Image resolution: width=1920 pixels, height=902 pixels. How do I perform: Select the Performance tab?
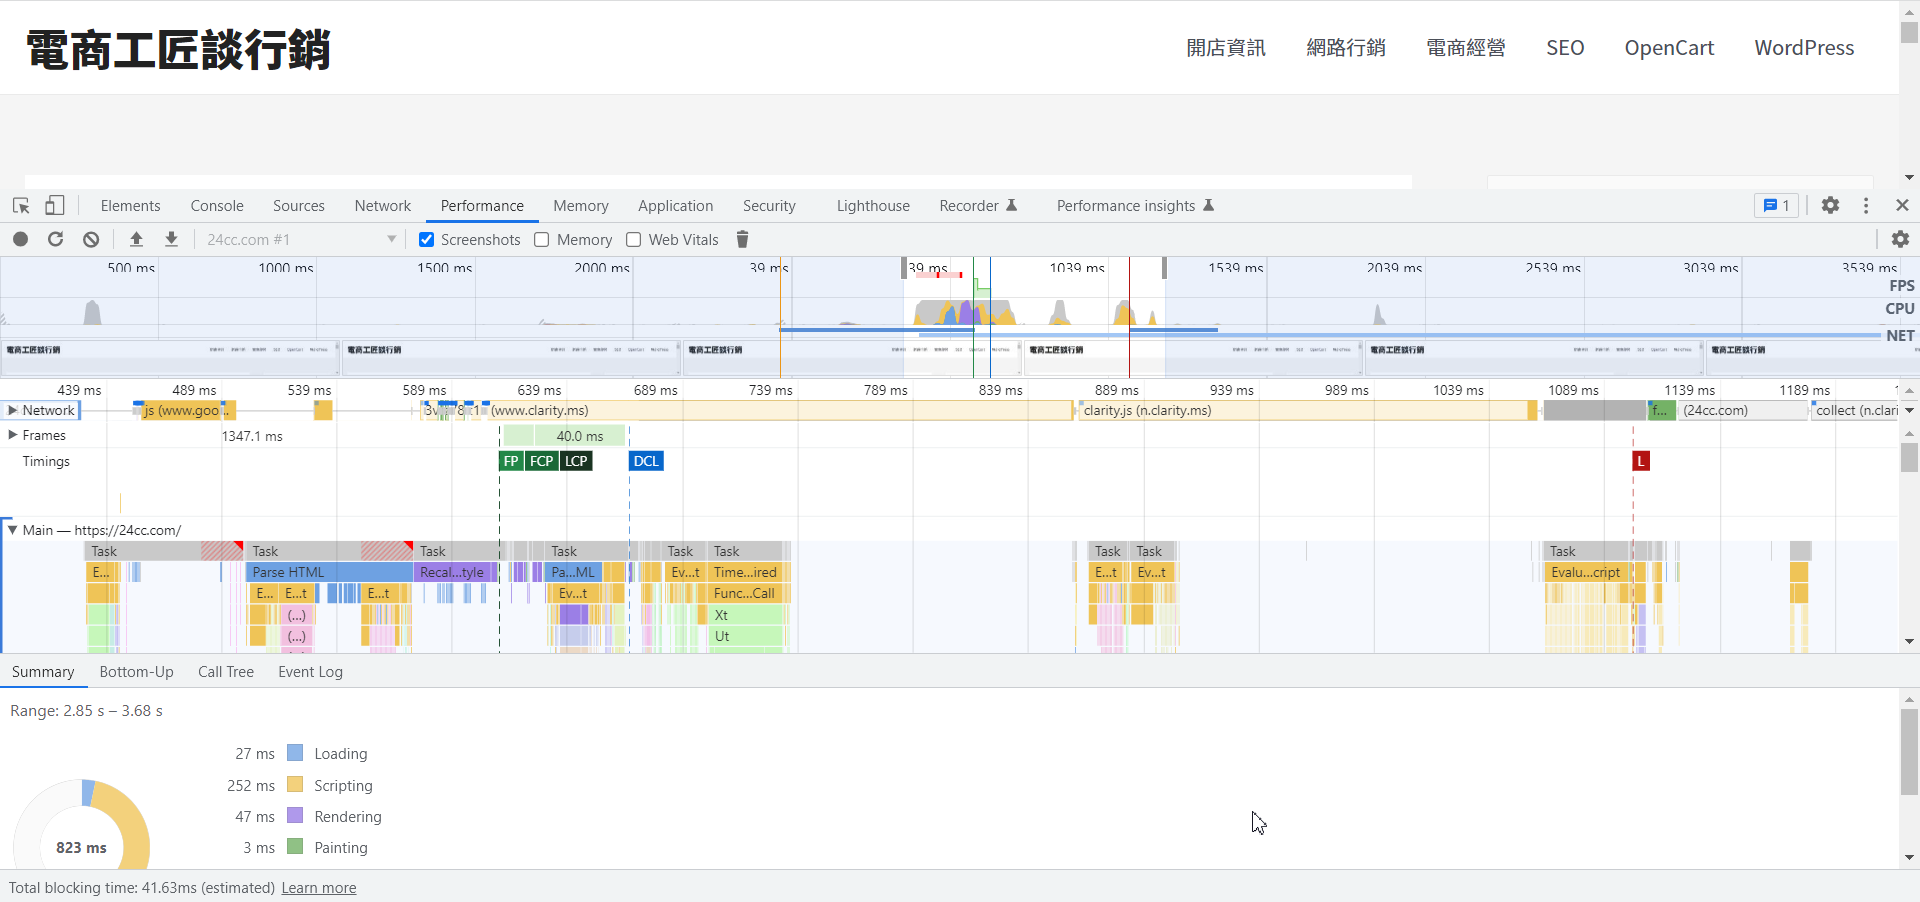coord(482,206)
